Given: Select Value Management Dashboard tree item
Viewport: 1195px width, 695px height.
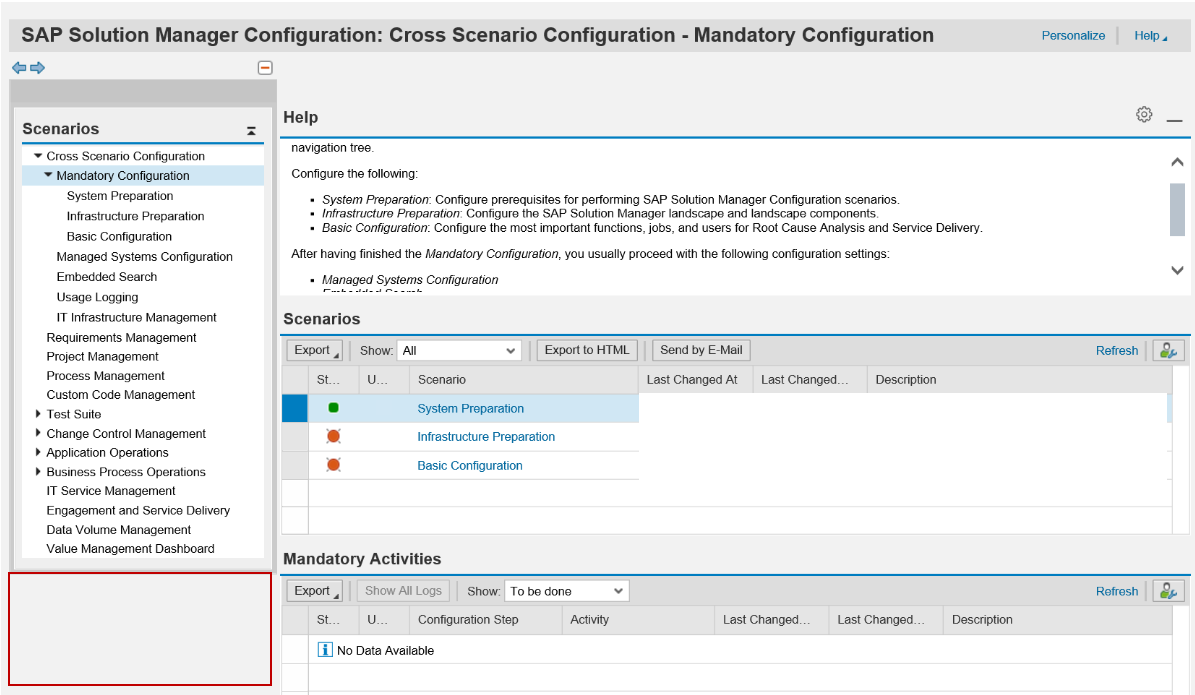Looking at the screenshot, I should (x=130, y=549).
